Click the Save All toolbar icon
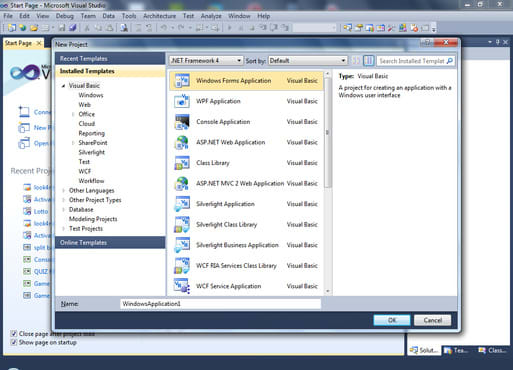The image size is (513, 370). 73,28
